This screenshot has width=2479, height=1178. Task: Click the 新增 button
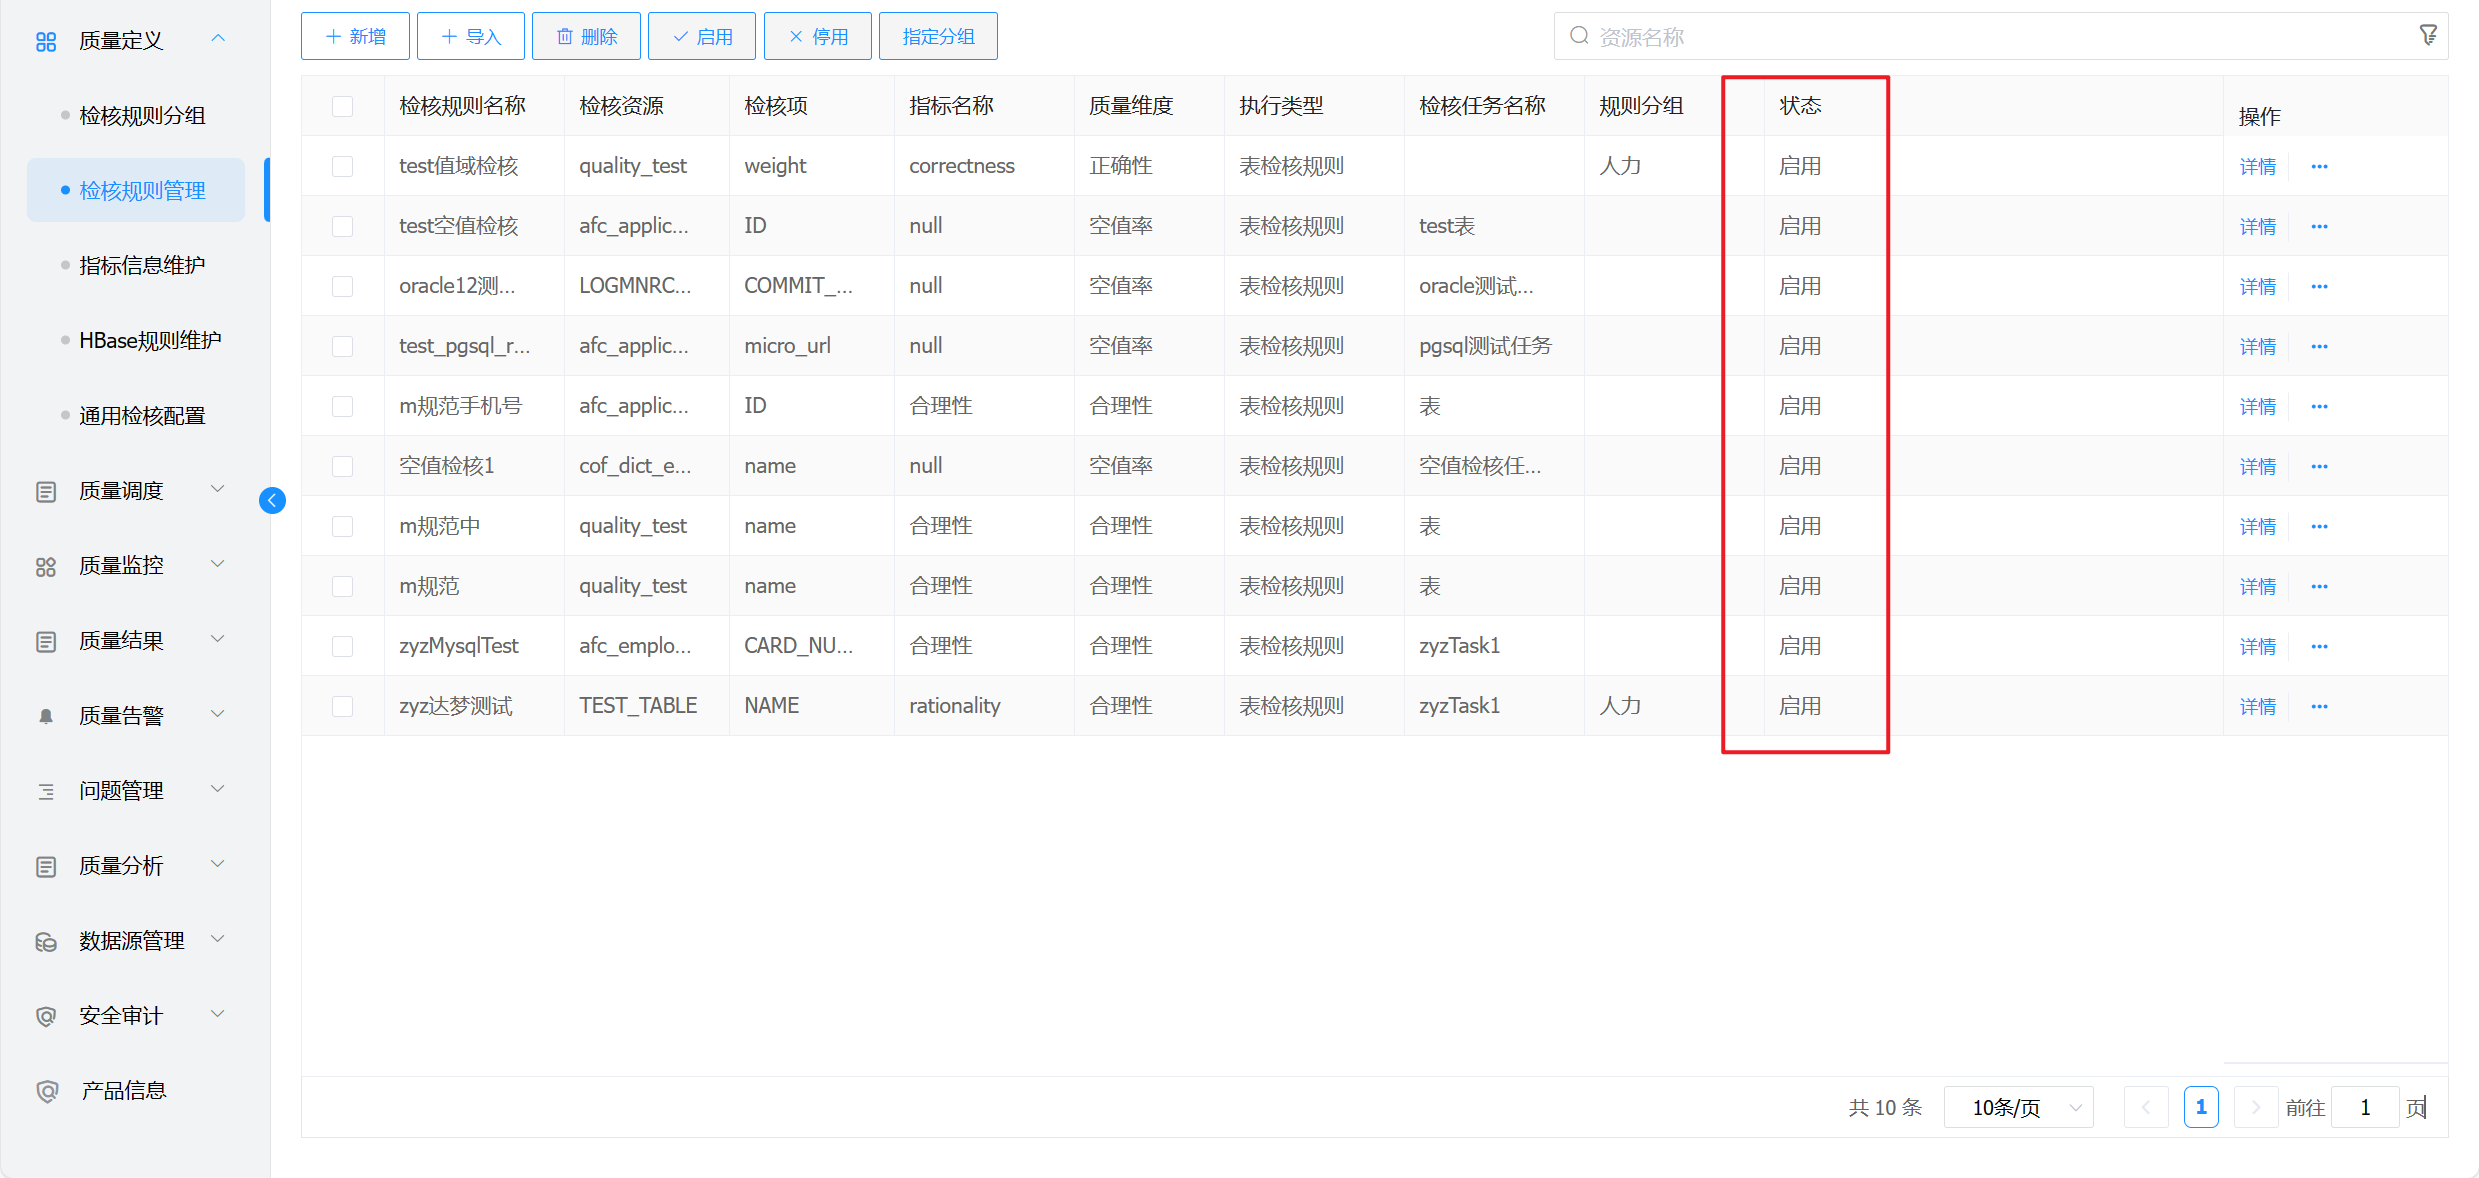pos(356,37)
